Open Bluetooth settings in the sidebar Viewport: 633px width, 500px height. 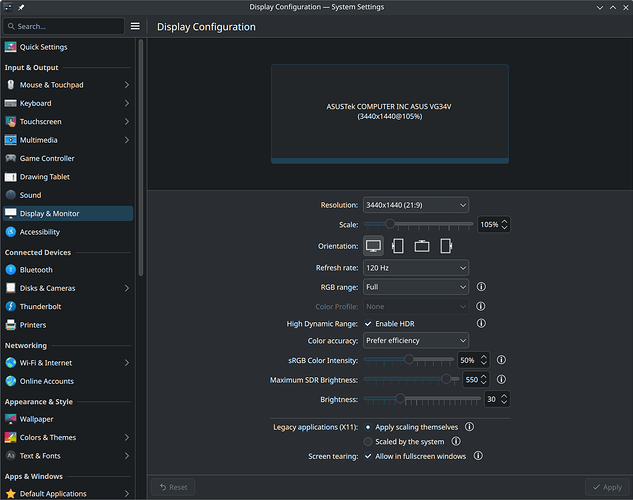click(x=36, y=270)
